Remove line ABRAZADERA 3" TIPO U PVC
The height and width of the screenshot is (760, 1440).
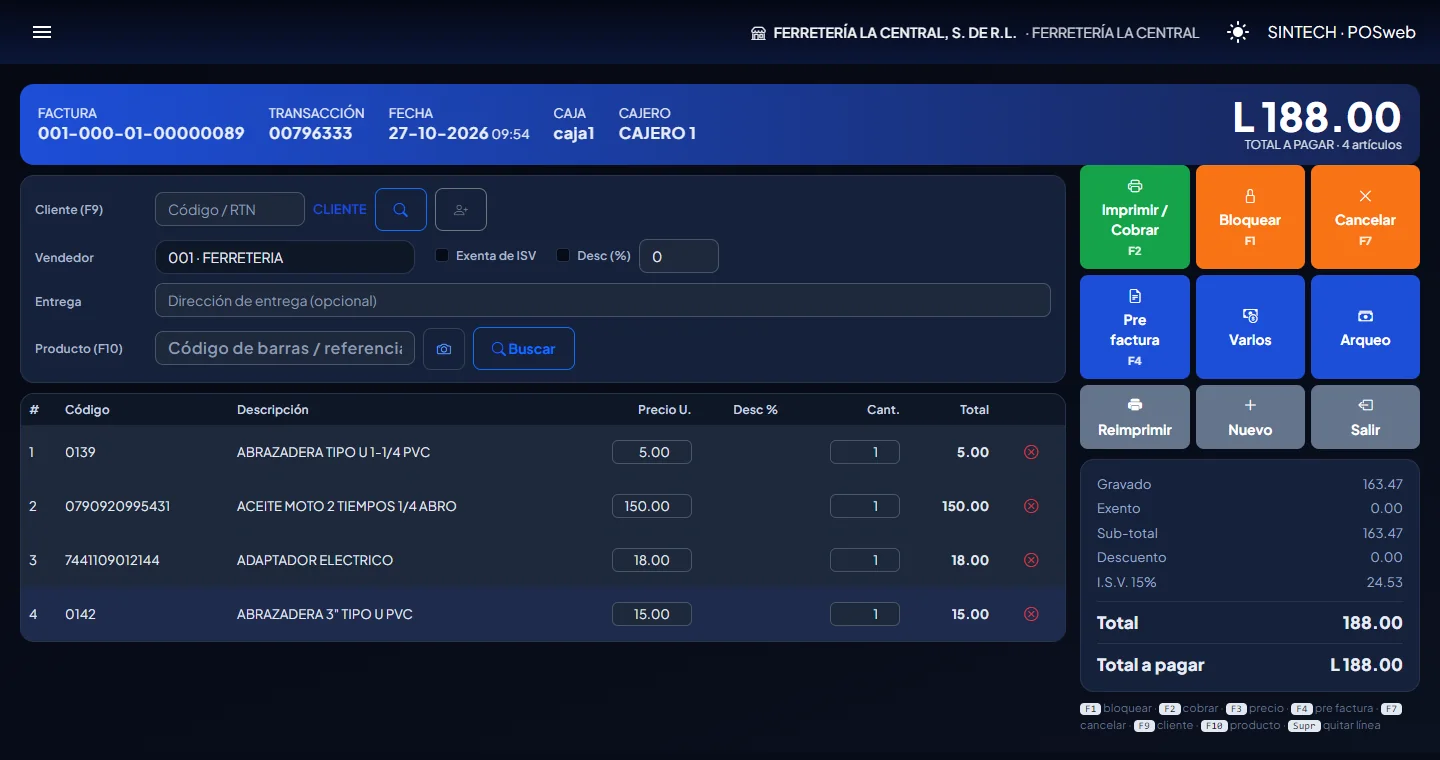click(x=1031, y=614)
